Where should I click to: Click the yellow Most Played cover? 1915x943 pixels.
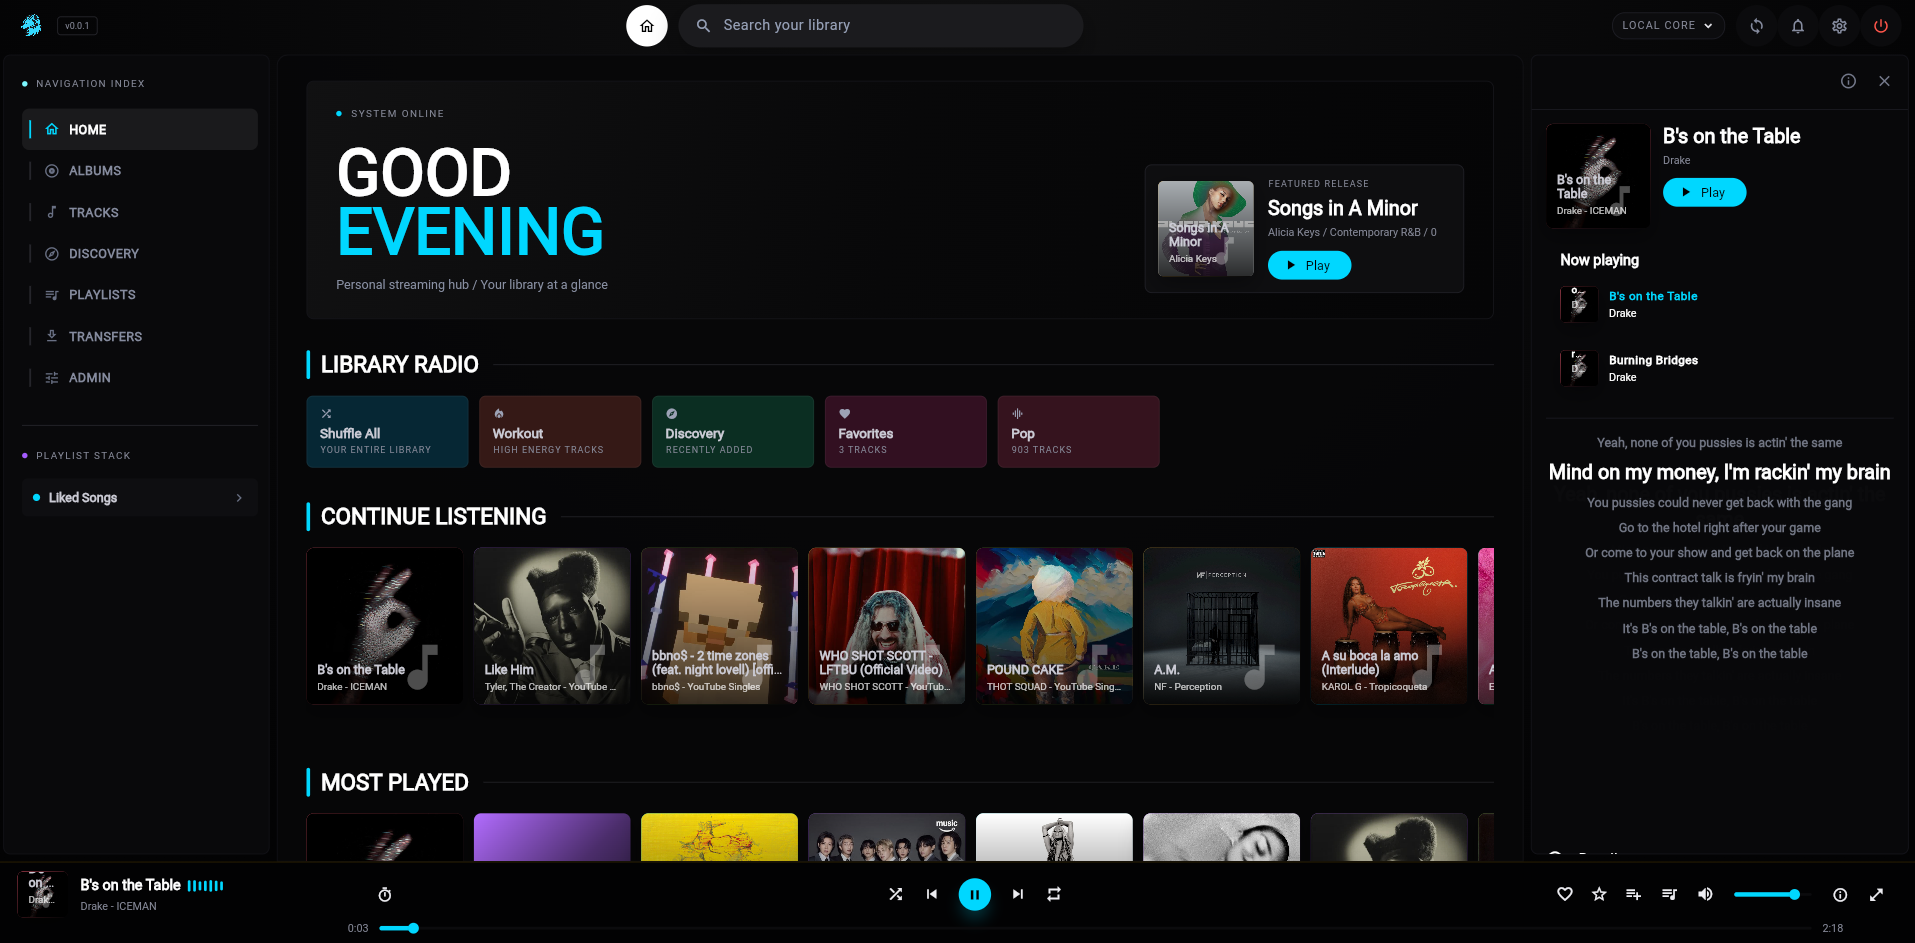point(719,838)
